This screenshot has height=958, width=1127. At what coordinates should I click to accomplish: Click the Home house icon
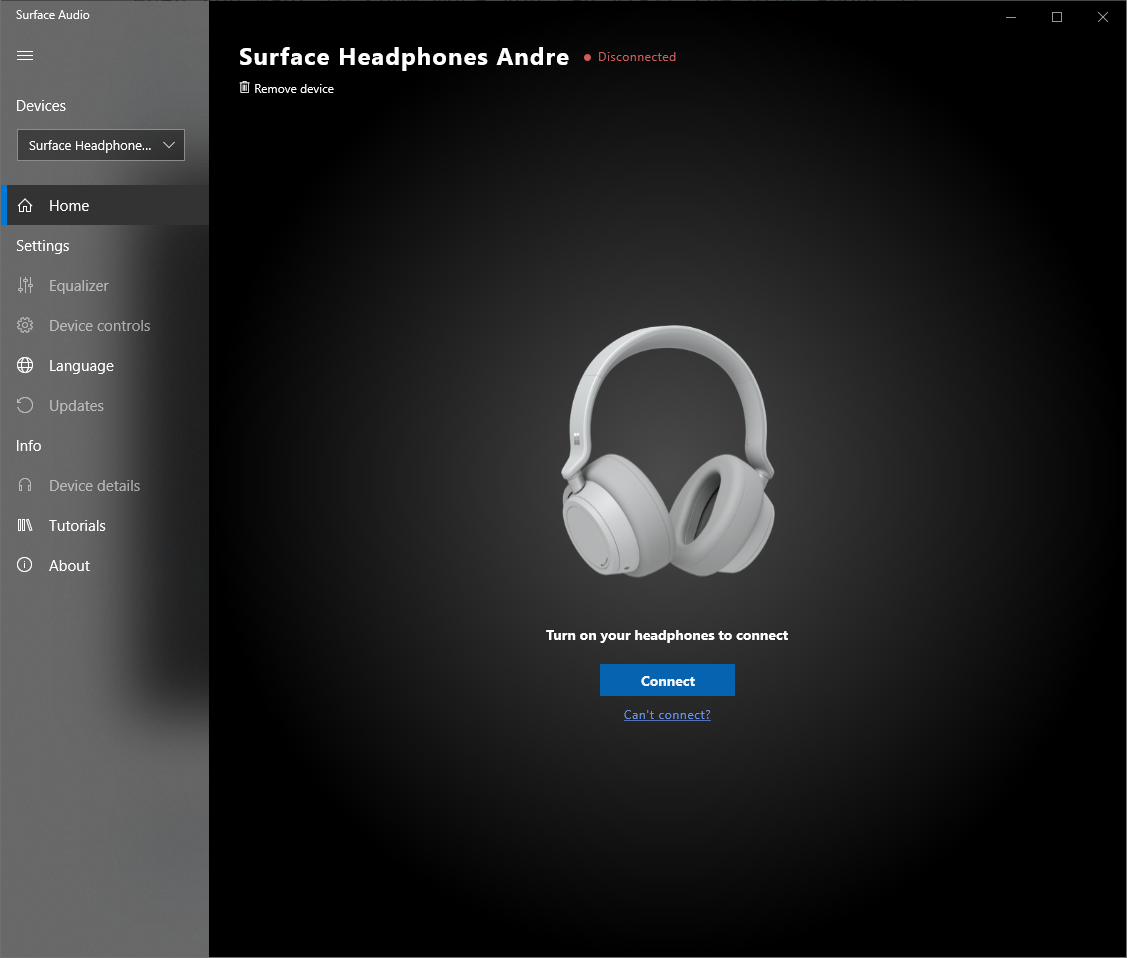26,206
